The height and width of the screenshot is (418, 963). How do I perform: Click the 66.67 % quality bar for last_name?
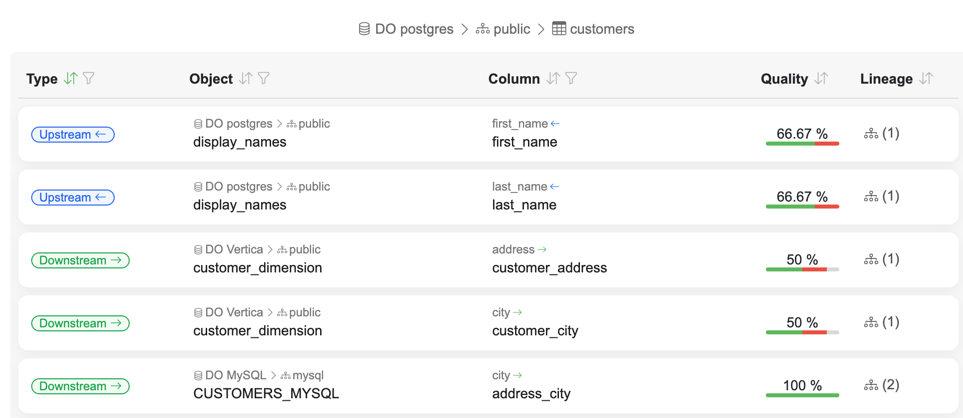point(802,198)
